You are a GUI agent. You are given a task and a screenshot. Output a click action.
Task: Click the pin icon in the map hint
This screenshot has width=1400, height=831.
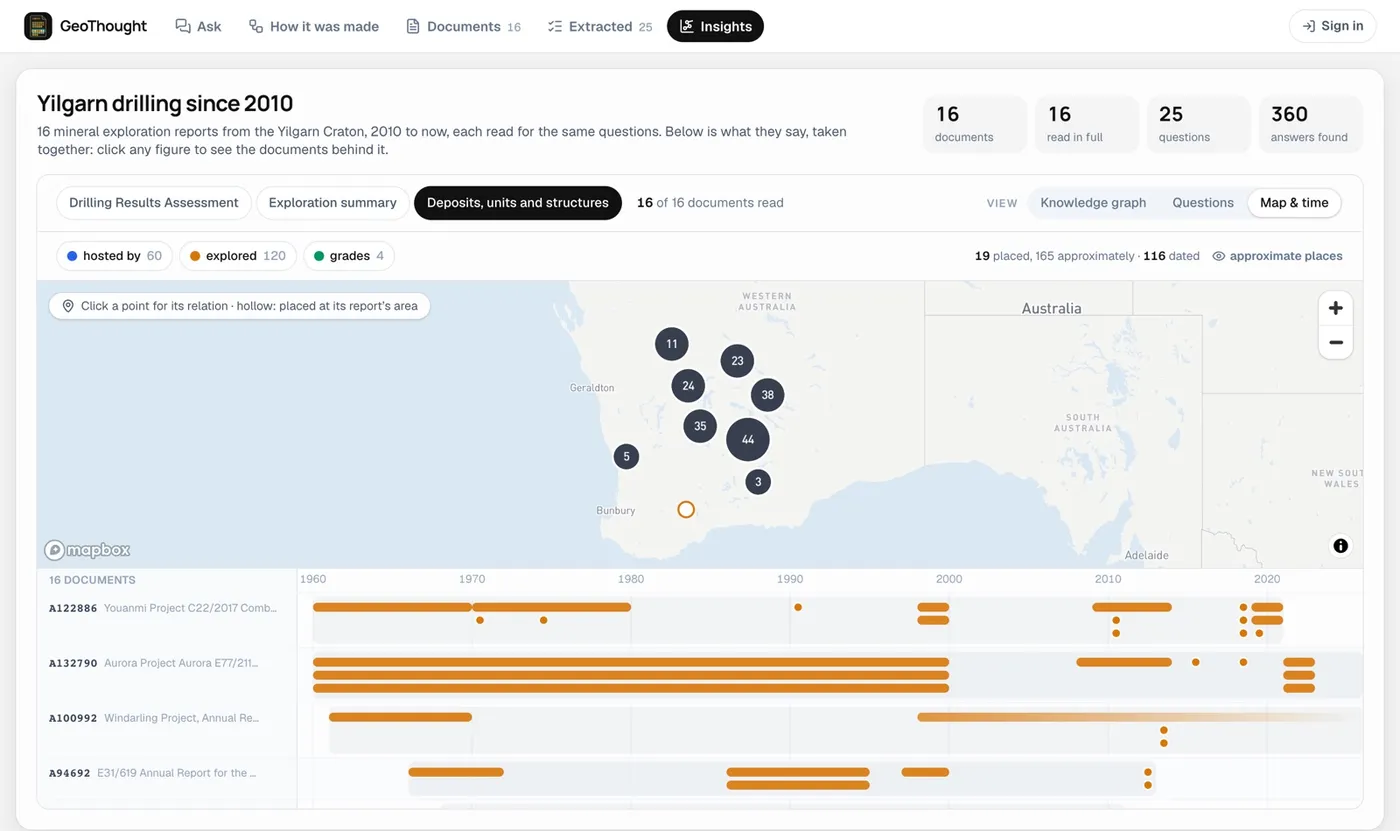click(68, 306)
